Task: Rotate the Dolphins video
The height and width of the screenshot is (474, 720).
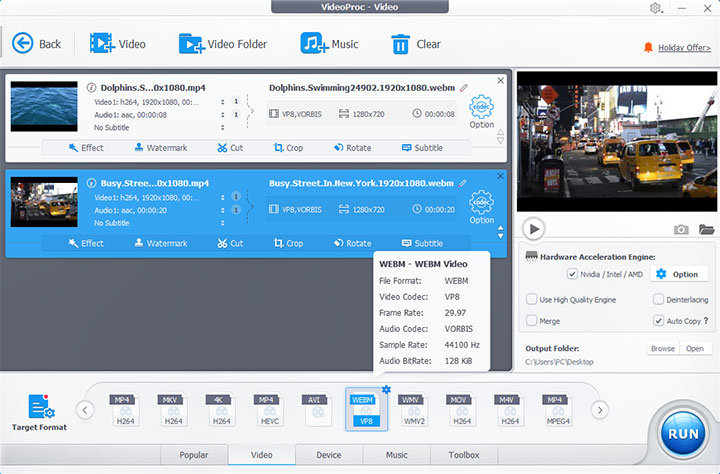Action: coord(353,147)
